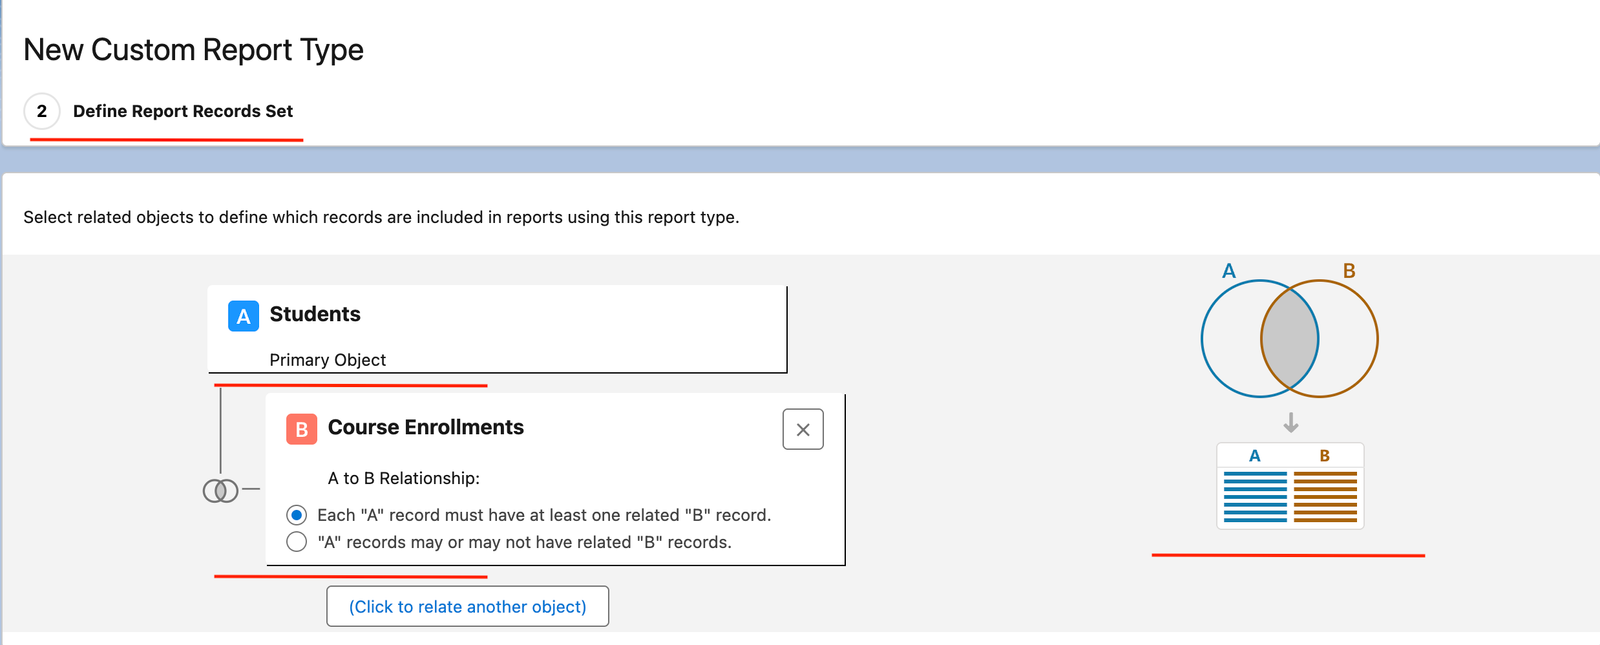
Task: Click the brown "B" label above Venn diagram
Action: pyautogui.click(x=1349, y=271)
